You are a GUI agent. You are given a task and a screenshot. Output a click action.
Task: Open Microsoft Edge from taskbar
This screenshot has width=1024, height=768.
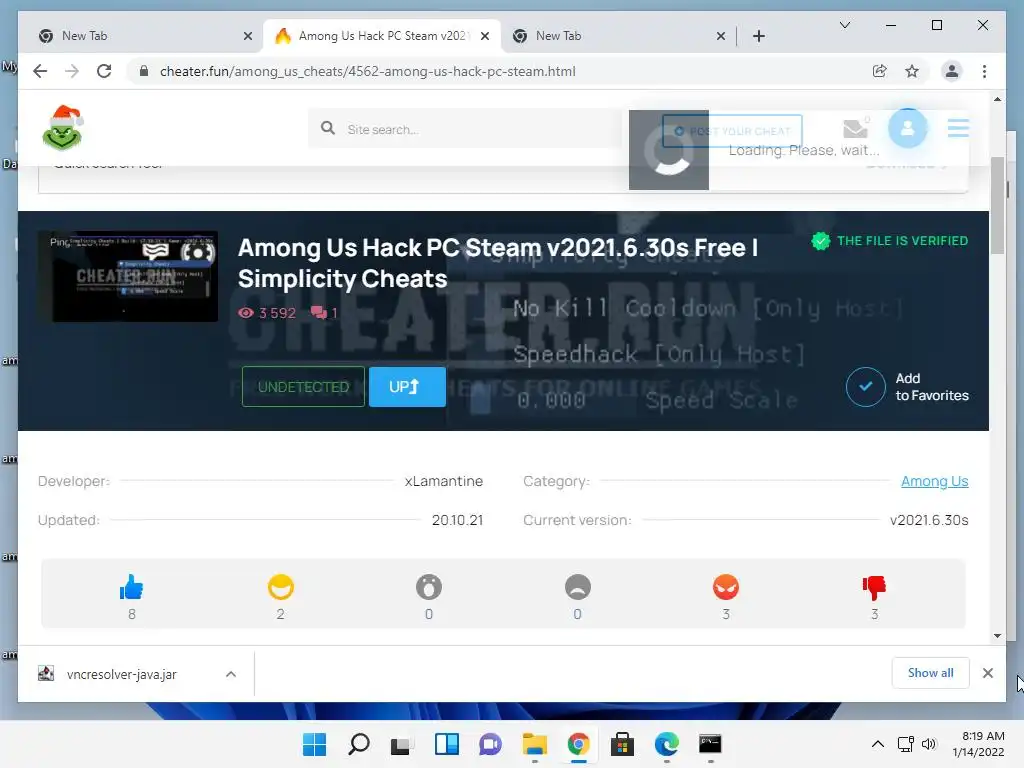[x=667, y=744]
